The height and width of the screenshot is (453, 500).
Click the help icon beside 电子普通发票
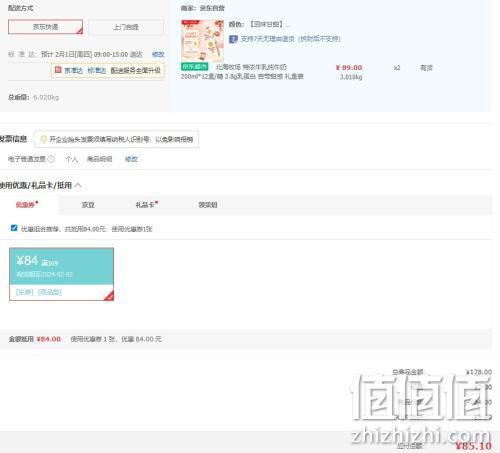click(x=51, y=159)
